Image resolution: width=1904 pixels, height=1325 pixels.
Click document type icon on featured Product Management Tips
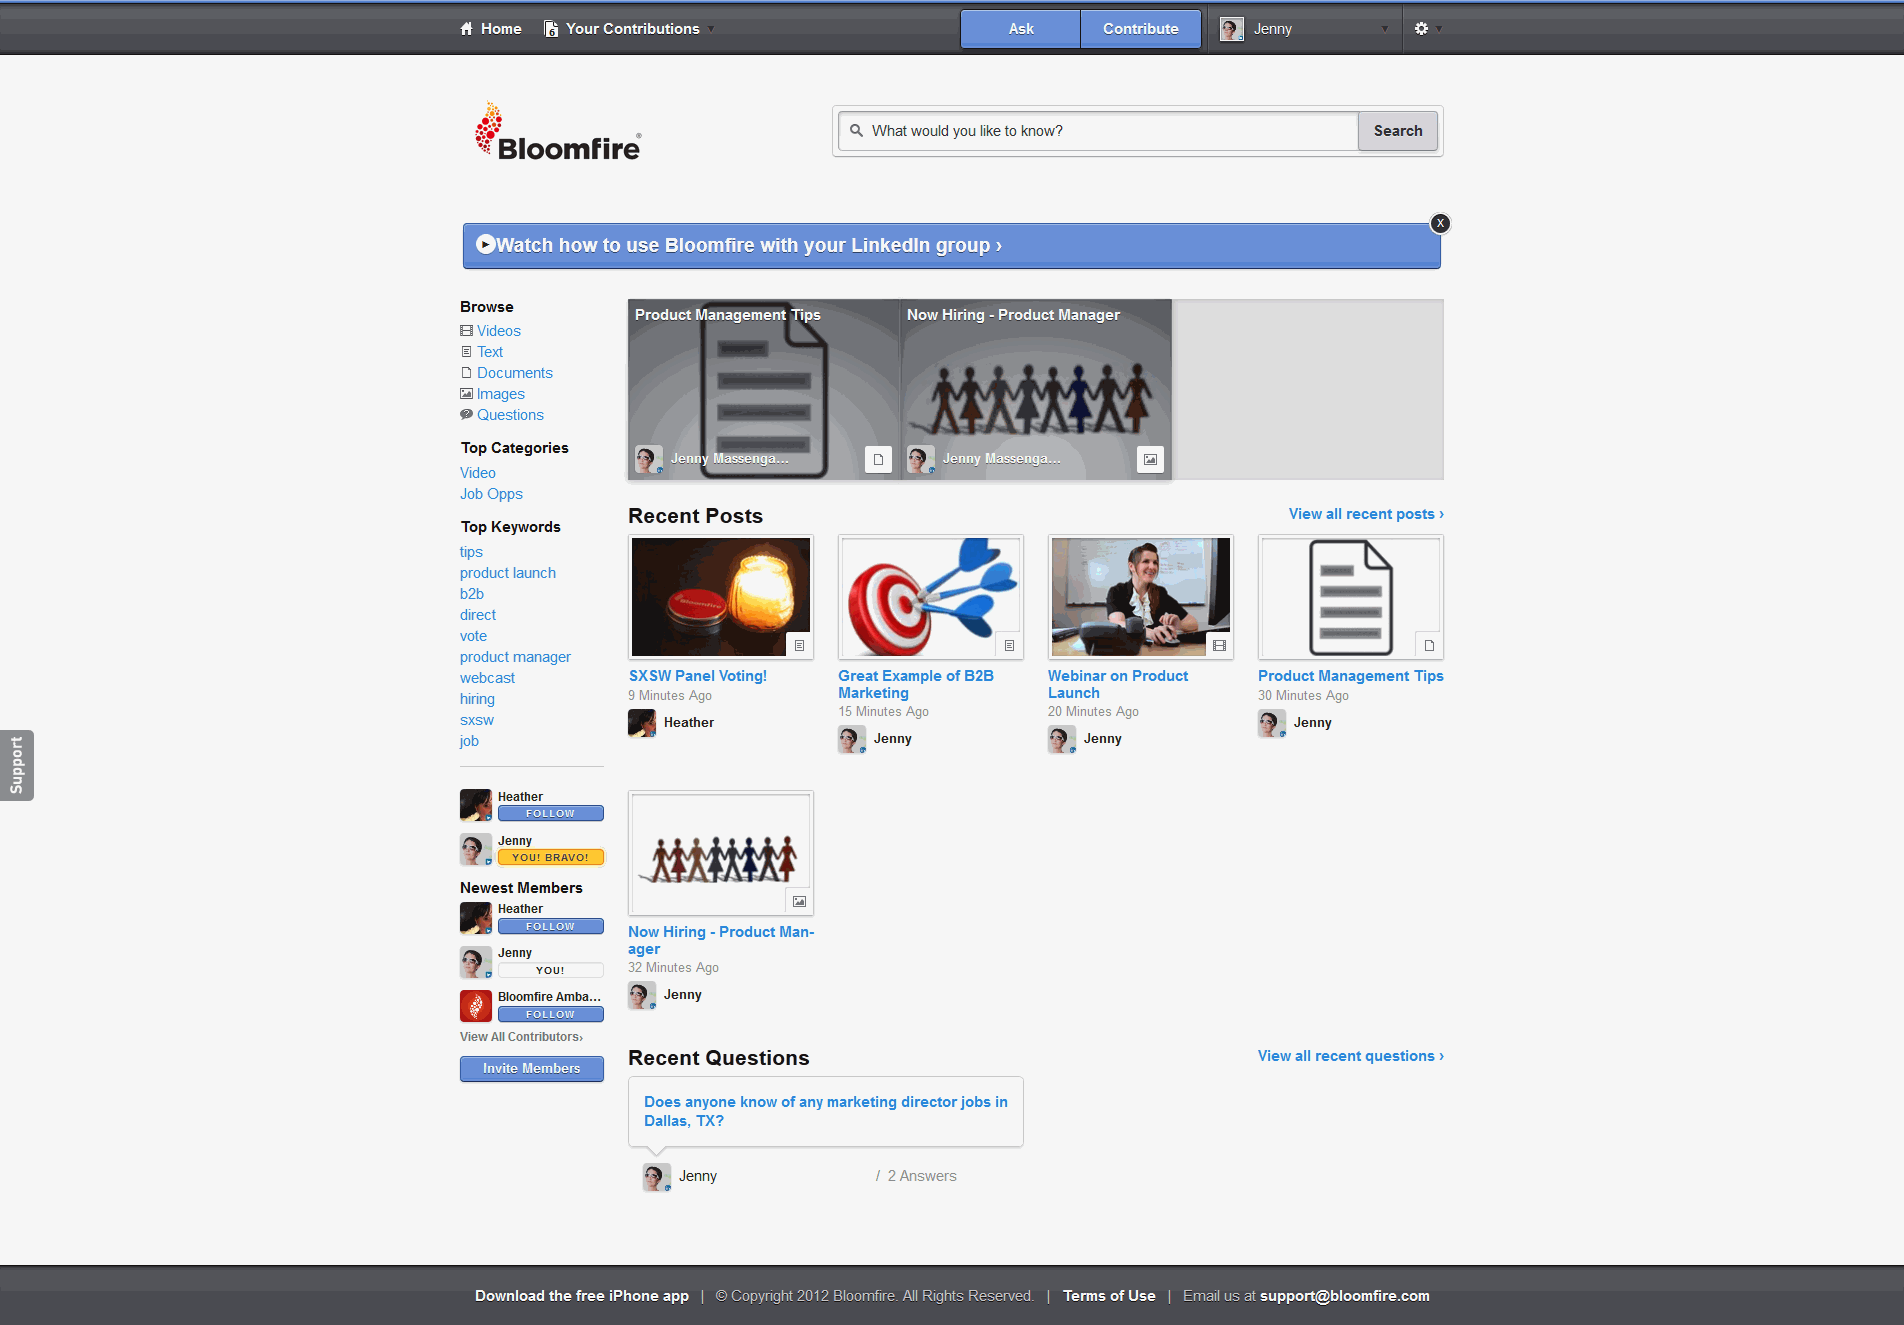[x=878, y=459]
